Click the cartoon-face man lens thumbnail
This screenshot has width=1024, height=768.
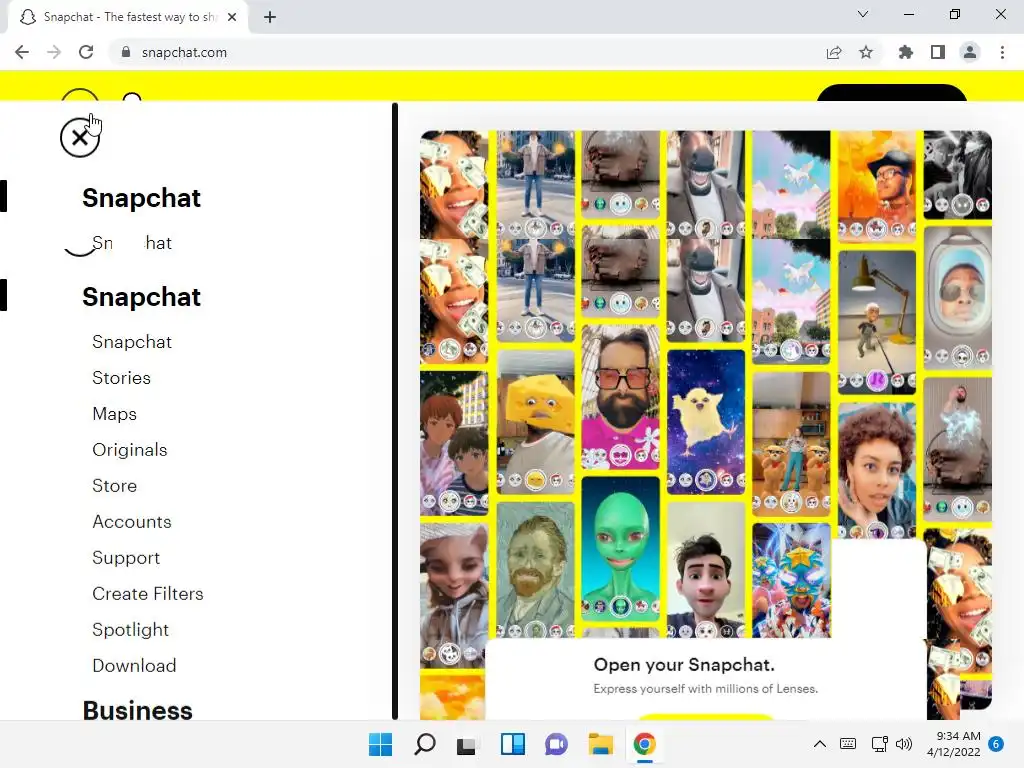706,570
